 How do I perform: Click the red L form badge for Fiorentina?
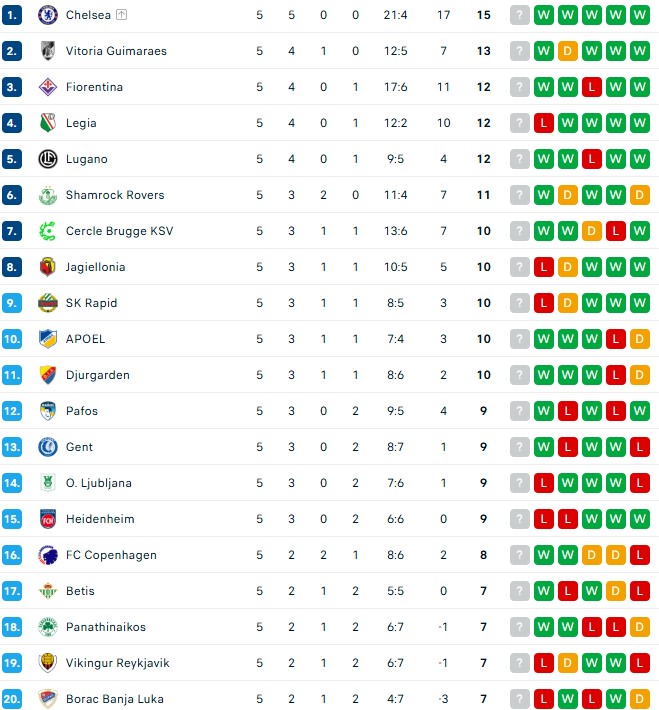pos(592,87)
